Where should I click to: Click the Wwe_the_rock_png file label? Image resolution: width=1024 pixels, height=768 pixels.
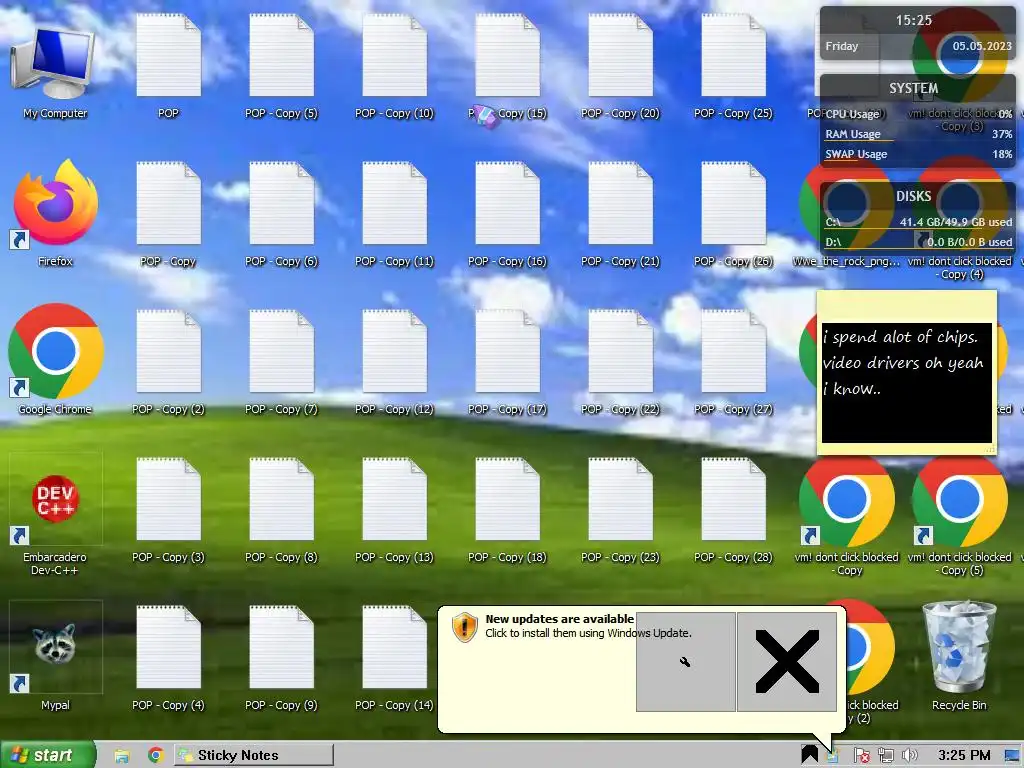[846, 261]
